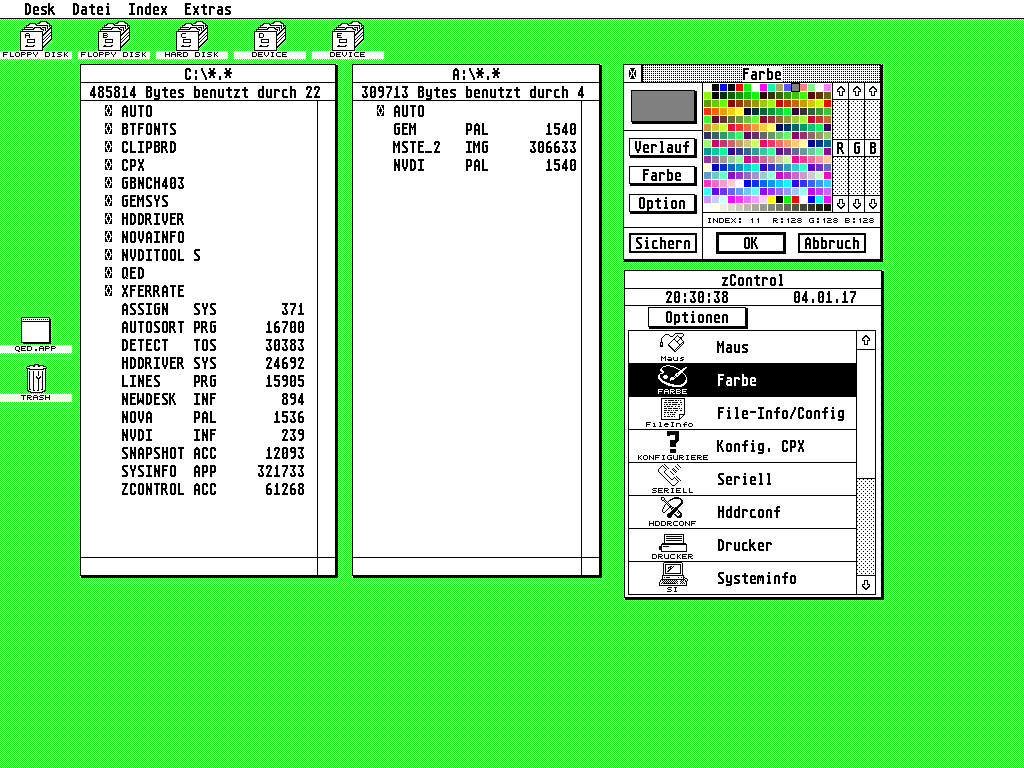Click the SI computer icon in zControl
The height and width of the screenshot is (768, 1024).
(x=673, y=577)
